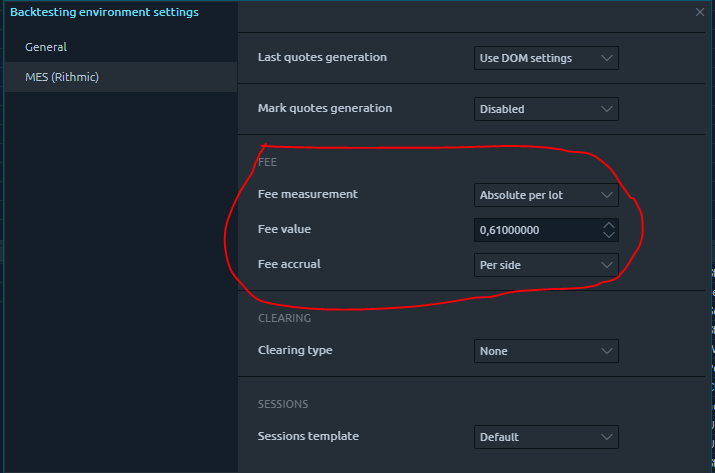This screenshot has width=715, height=473.
Task: Click the Backtesting environment settings title
Action: [x=104, y=12]
